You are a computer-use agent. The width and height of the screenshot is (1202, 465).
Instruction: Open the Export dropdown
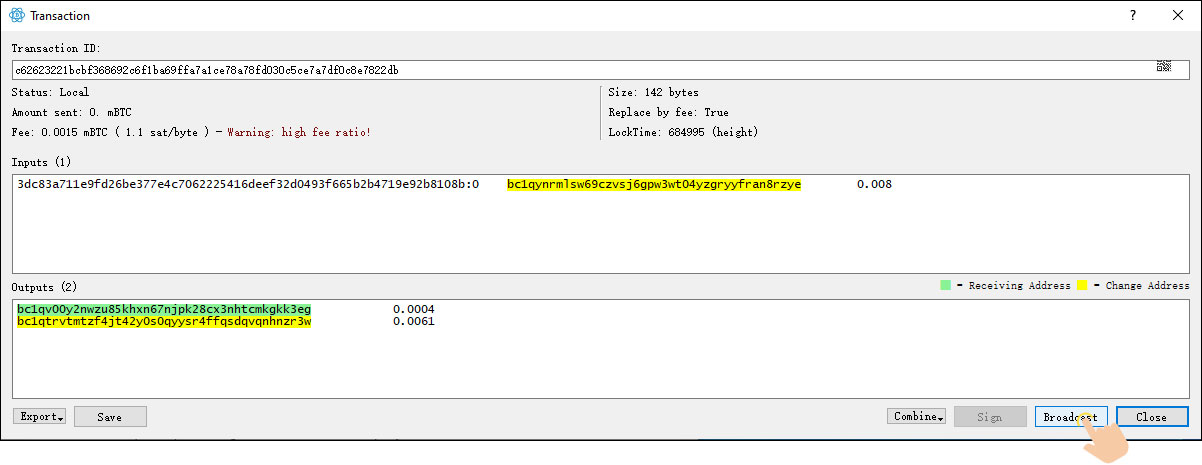pyautogui.click(x=40, y=417)
